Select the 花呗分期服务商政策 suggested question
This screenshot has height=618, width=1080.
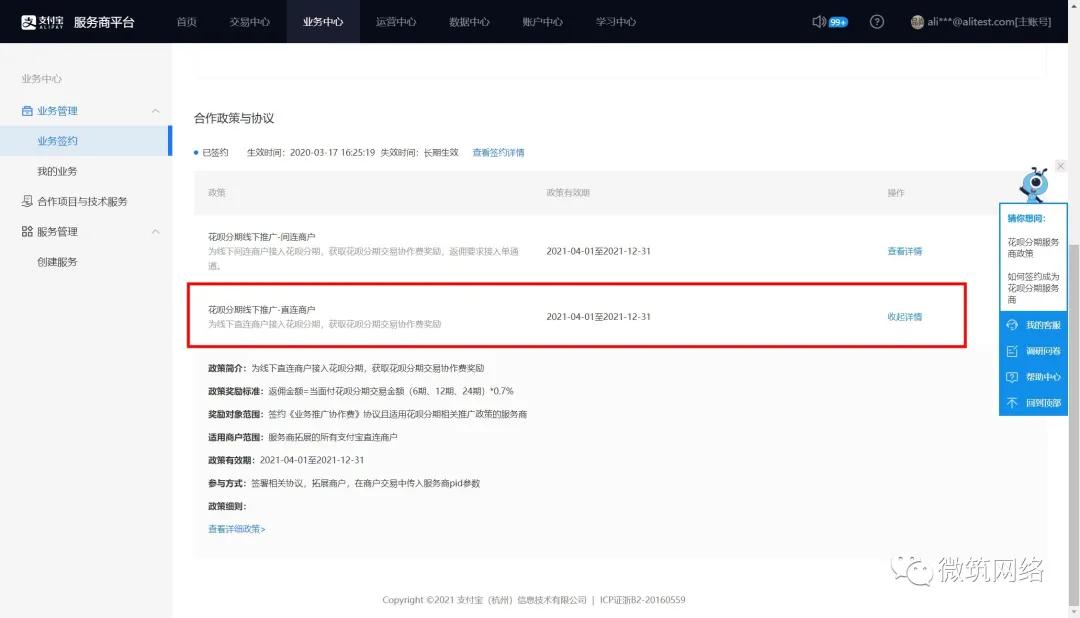click(1033, 248)
